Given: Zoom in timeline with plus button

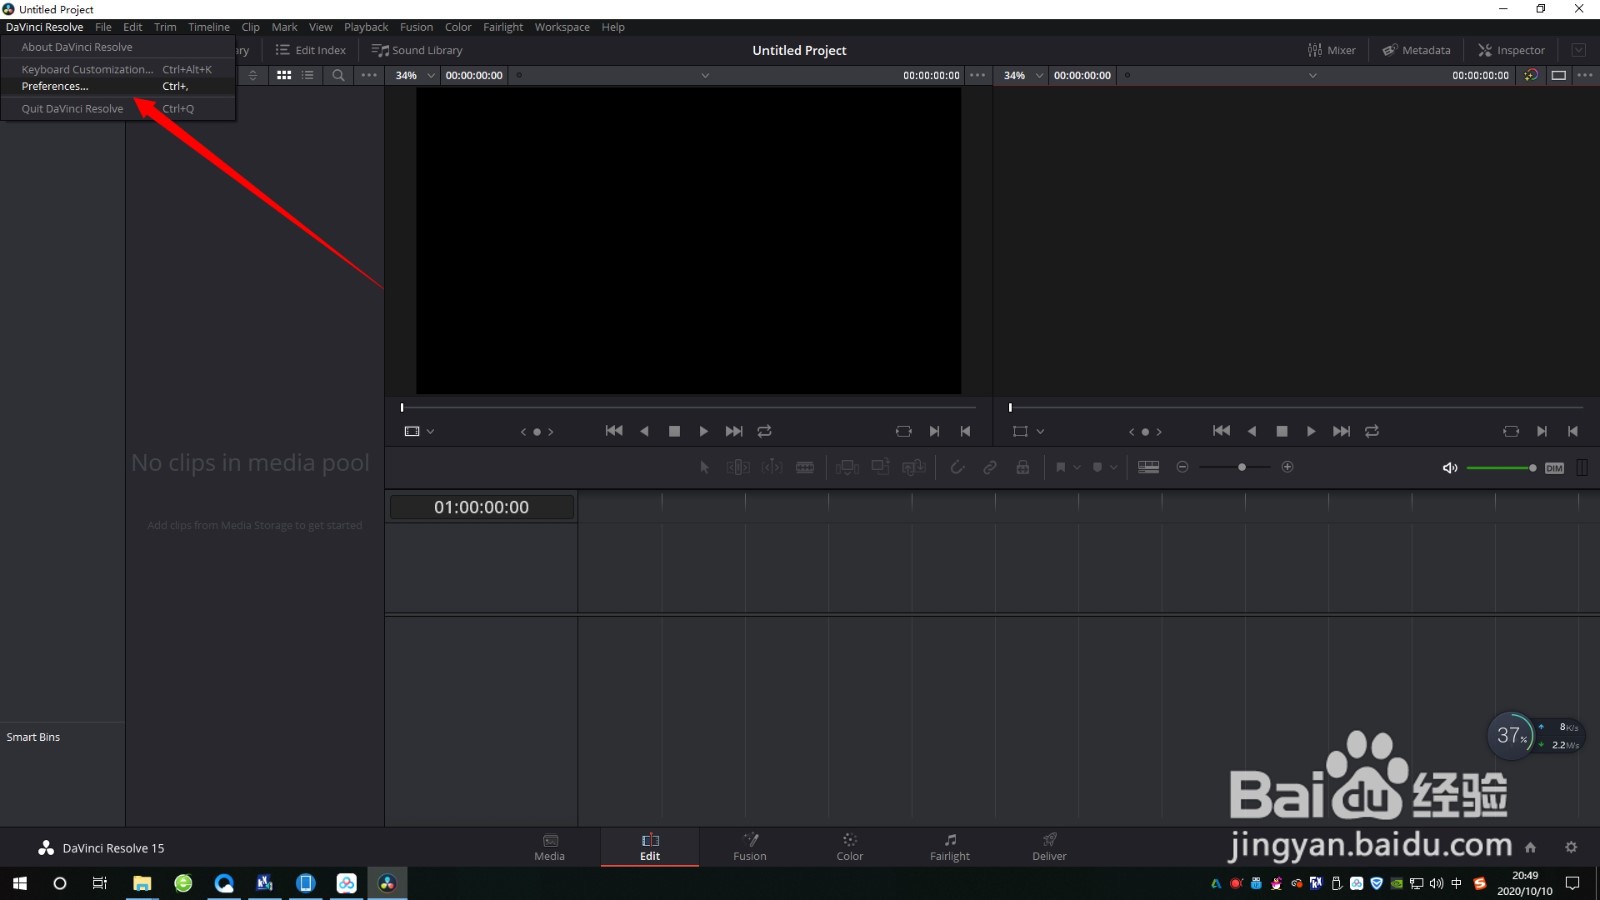Looking at the screenshot, I should click(x=1287, y=467).
